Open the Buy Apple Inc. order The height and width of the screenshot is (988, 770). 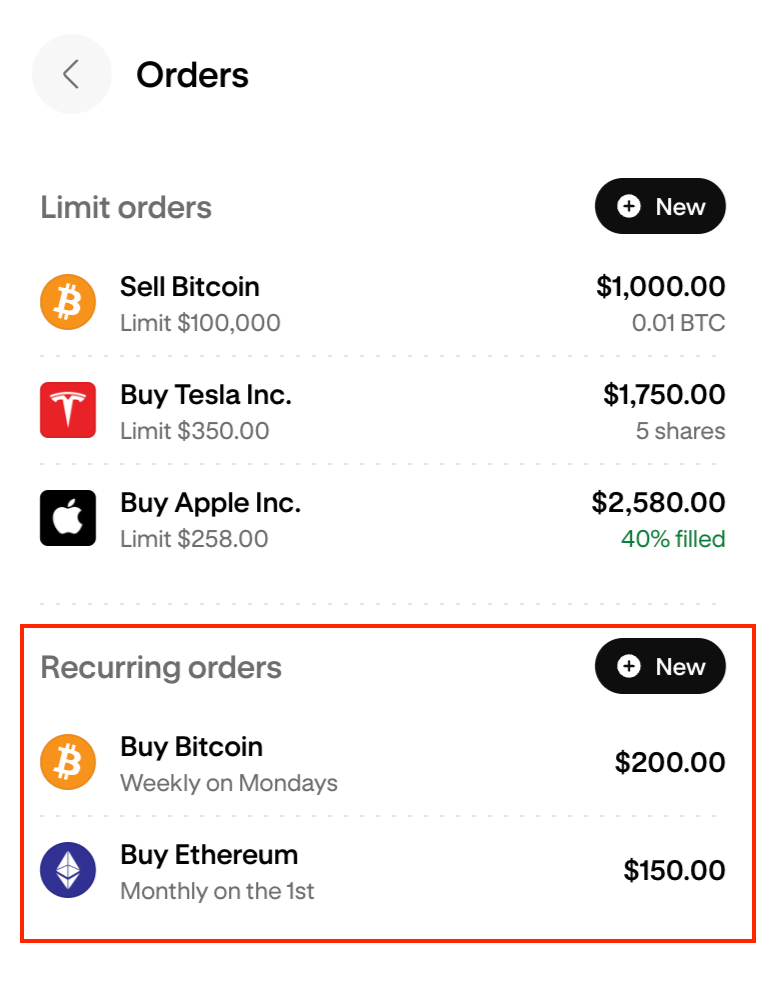coord(383,519)
